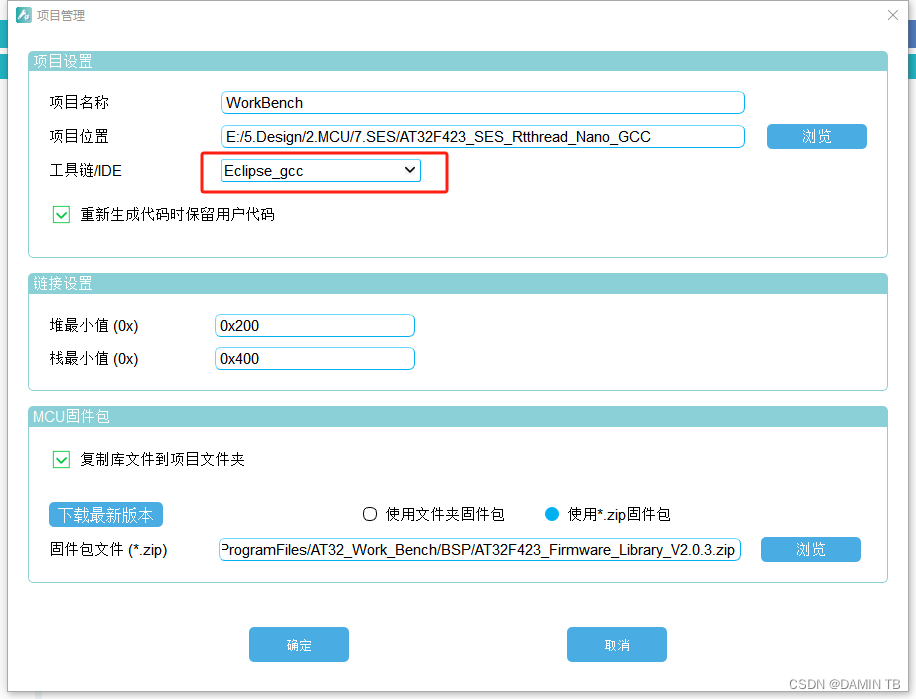This screenshot has width=916, height=699.
Task: Select the 使用文件夹固件包 radio button
Action: (370, 514)
